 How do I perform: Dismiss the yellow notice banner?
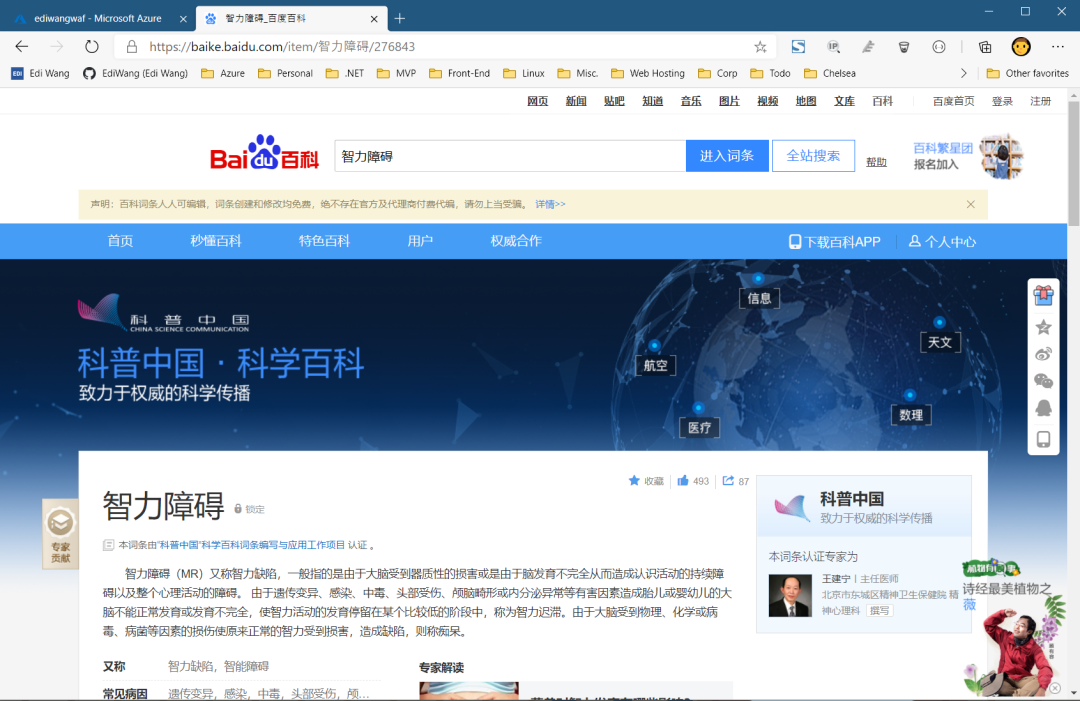point(970,205)
